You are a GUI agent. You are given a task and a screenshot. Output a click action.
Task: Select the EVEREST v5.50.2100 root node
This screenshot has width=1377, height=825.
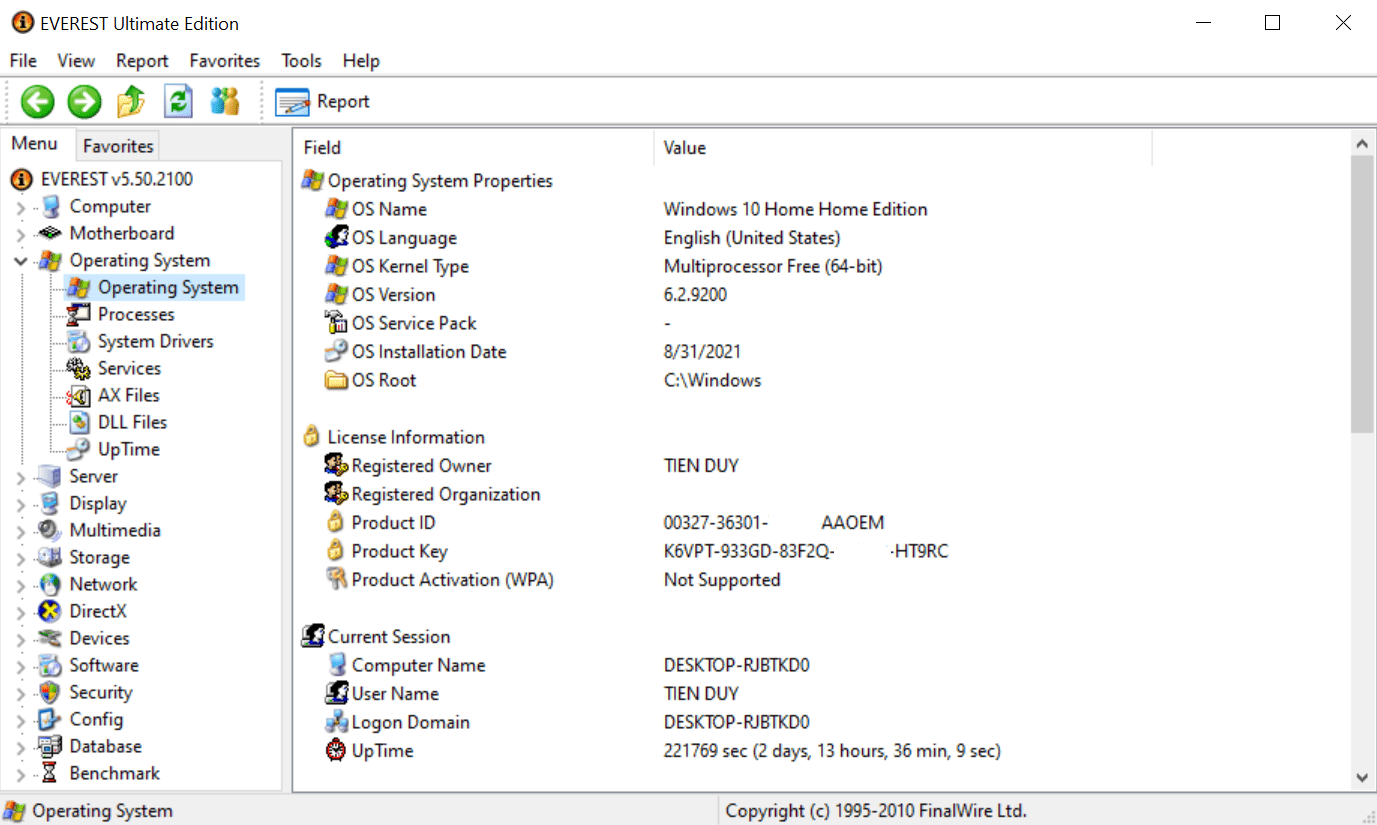[x=102, y=179]
